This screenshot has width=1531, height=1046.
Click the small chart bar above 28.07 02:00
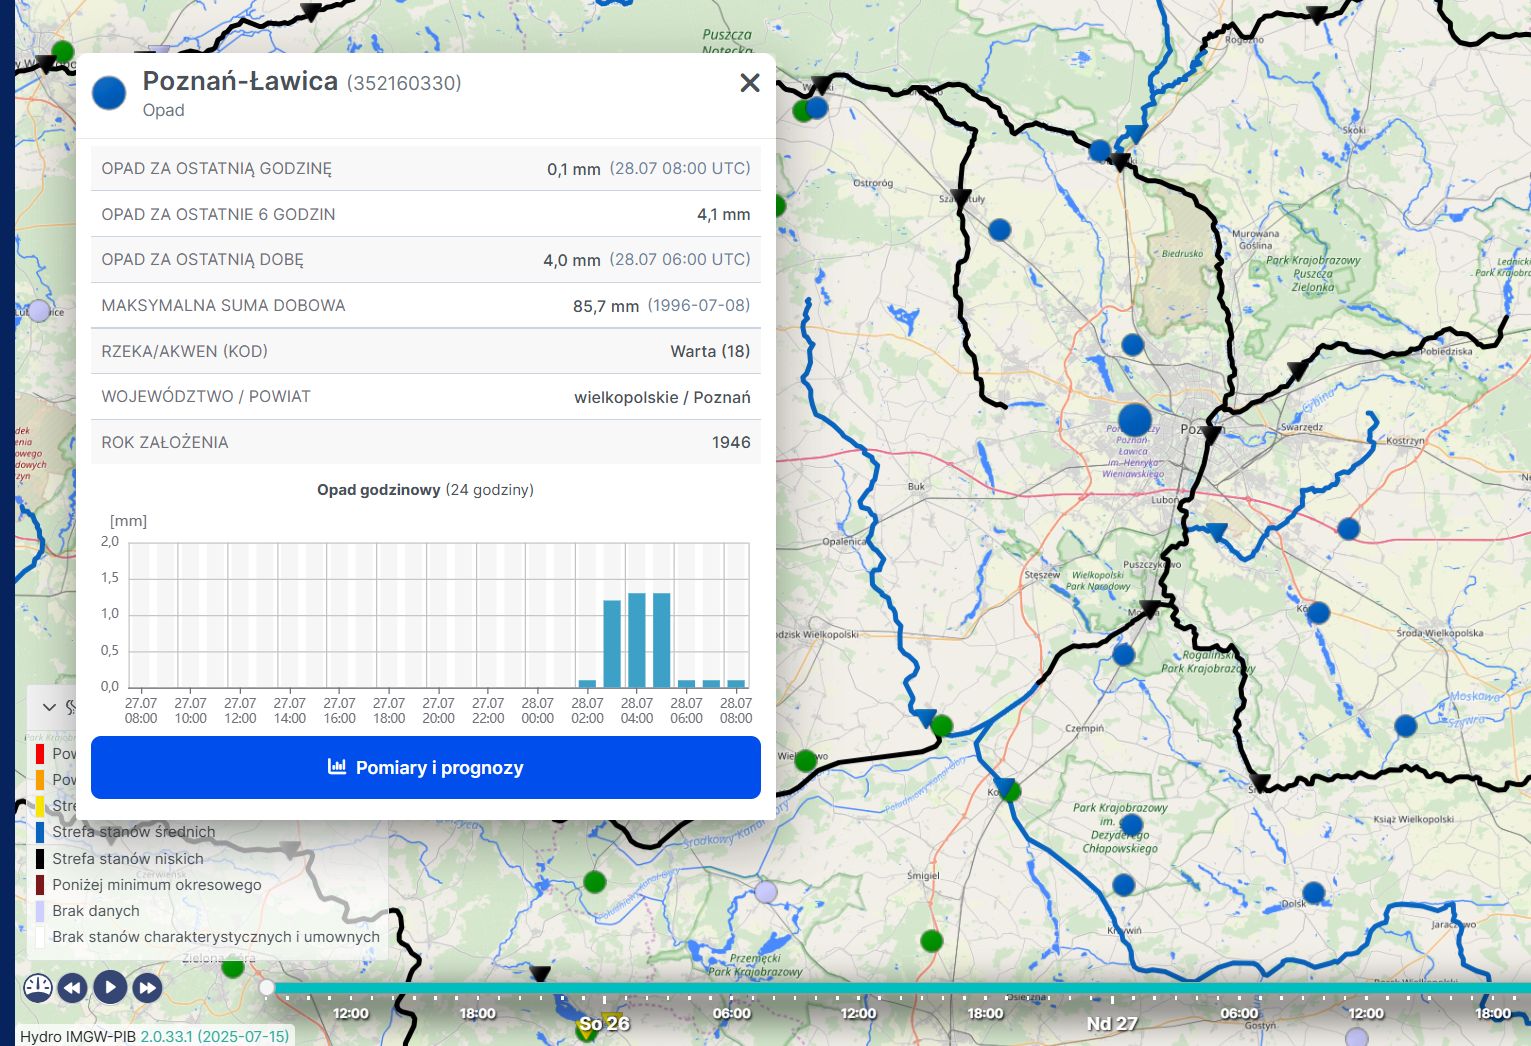[587, 684]
